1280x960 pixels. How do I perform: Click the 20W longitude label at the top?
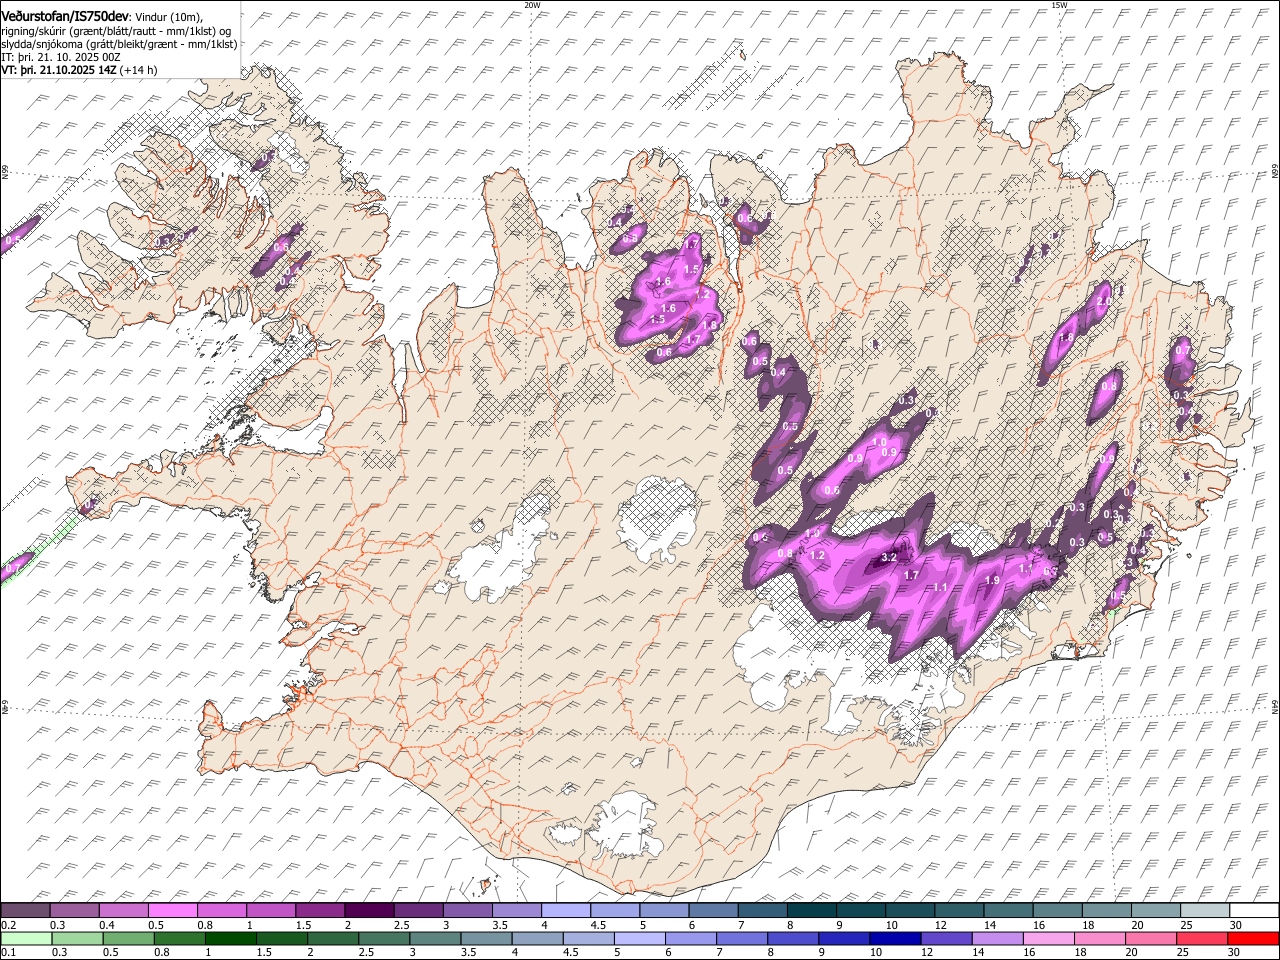531,5
